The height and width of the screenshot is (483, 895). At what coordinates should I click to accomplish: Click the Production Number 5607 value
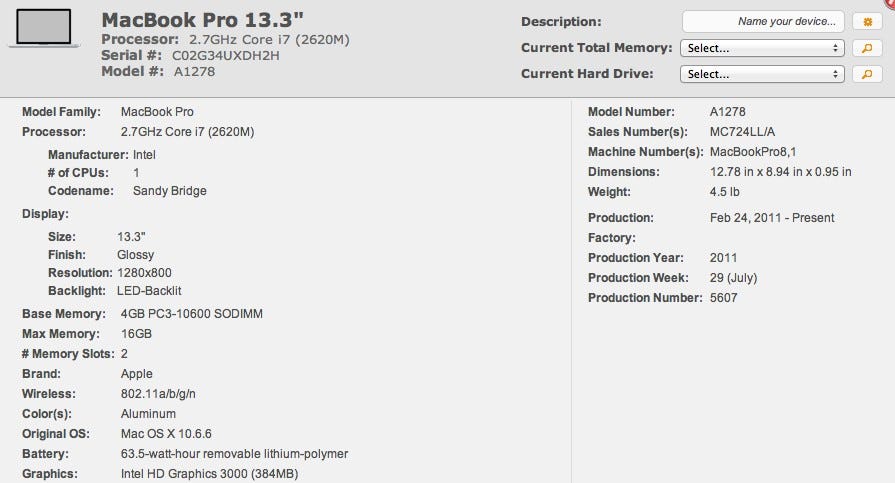[724, 298]
